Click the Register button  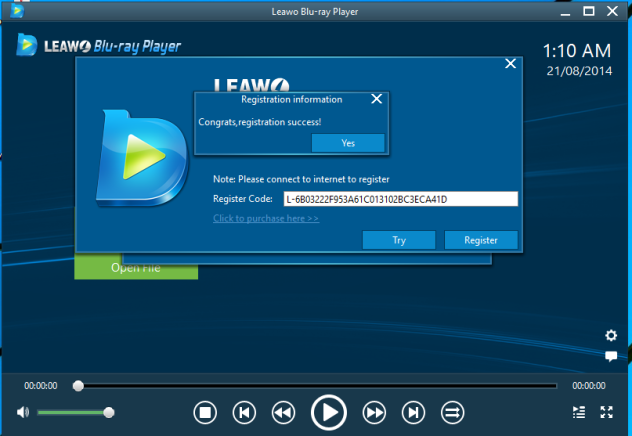pos(481,240)
